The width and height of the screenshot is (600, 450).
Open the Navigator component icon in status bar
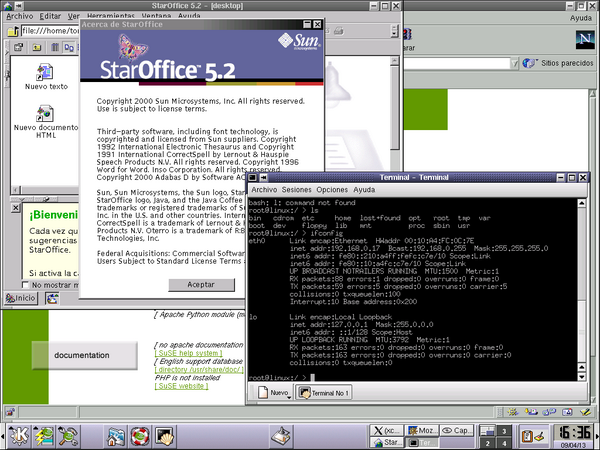coord(513,412)
